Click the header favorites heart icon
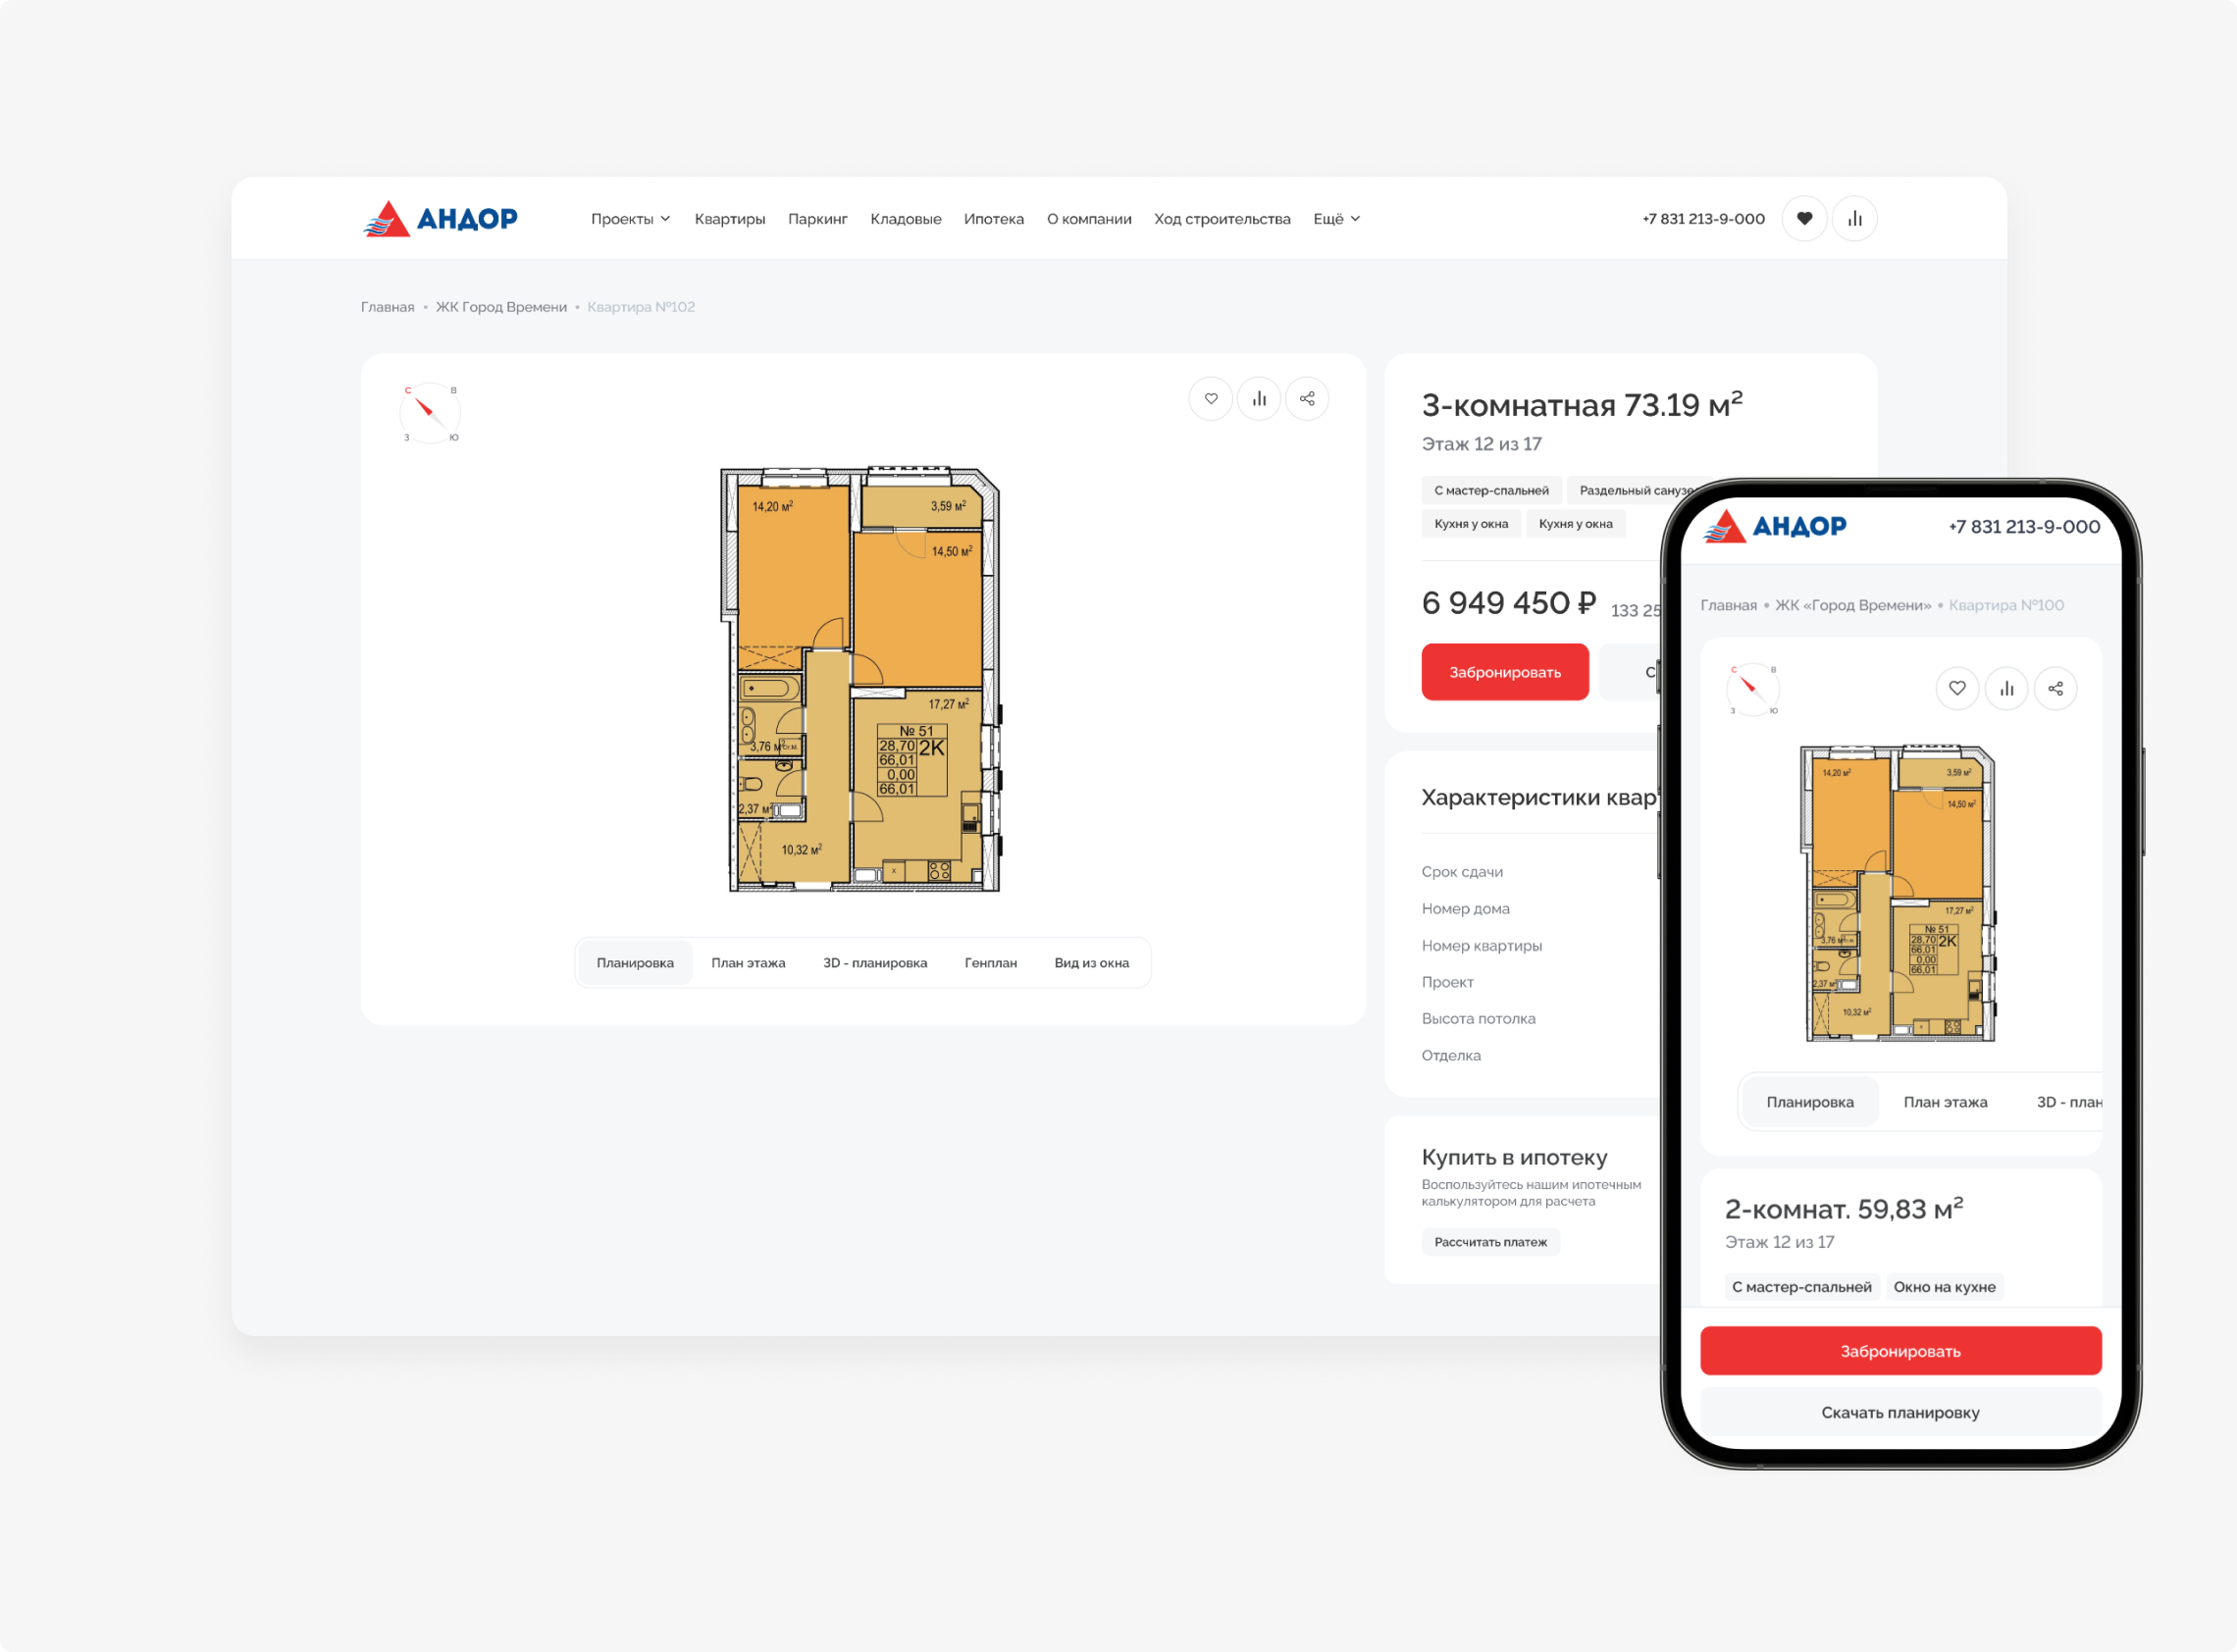Screen dimensions: 2237x1652 (1804, 218)
